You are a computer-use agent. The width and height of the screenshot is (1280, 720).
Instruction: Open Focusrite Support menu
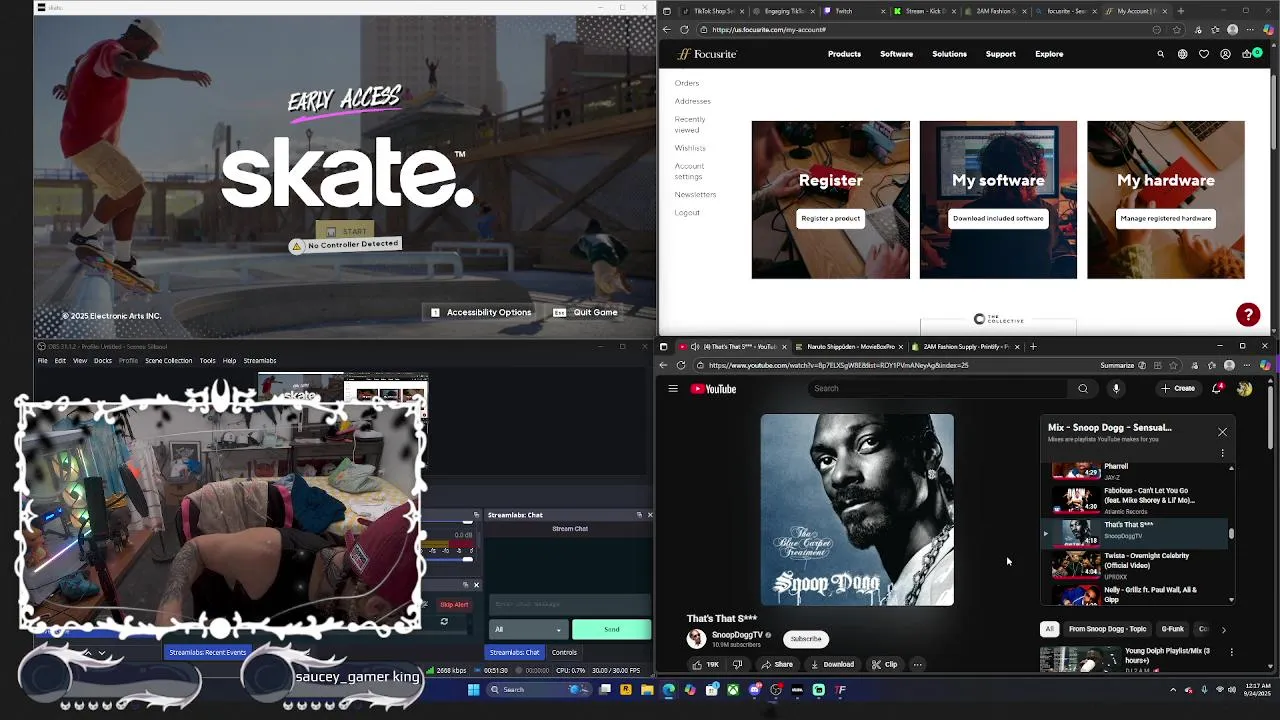(x=1000, y=54)
